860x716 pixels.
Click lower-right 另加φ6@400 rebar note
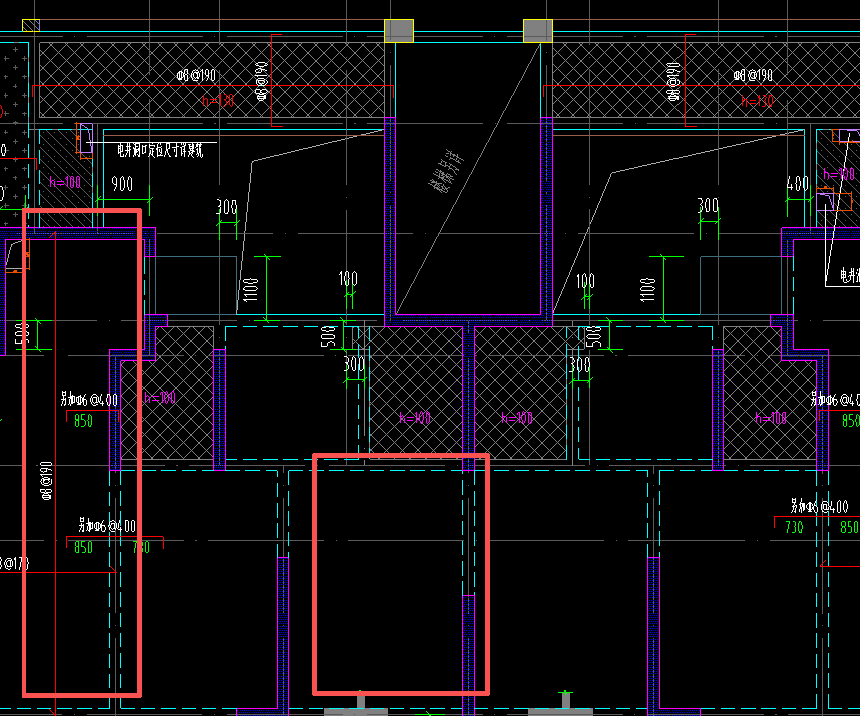(x=819, y=506)
